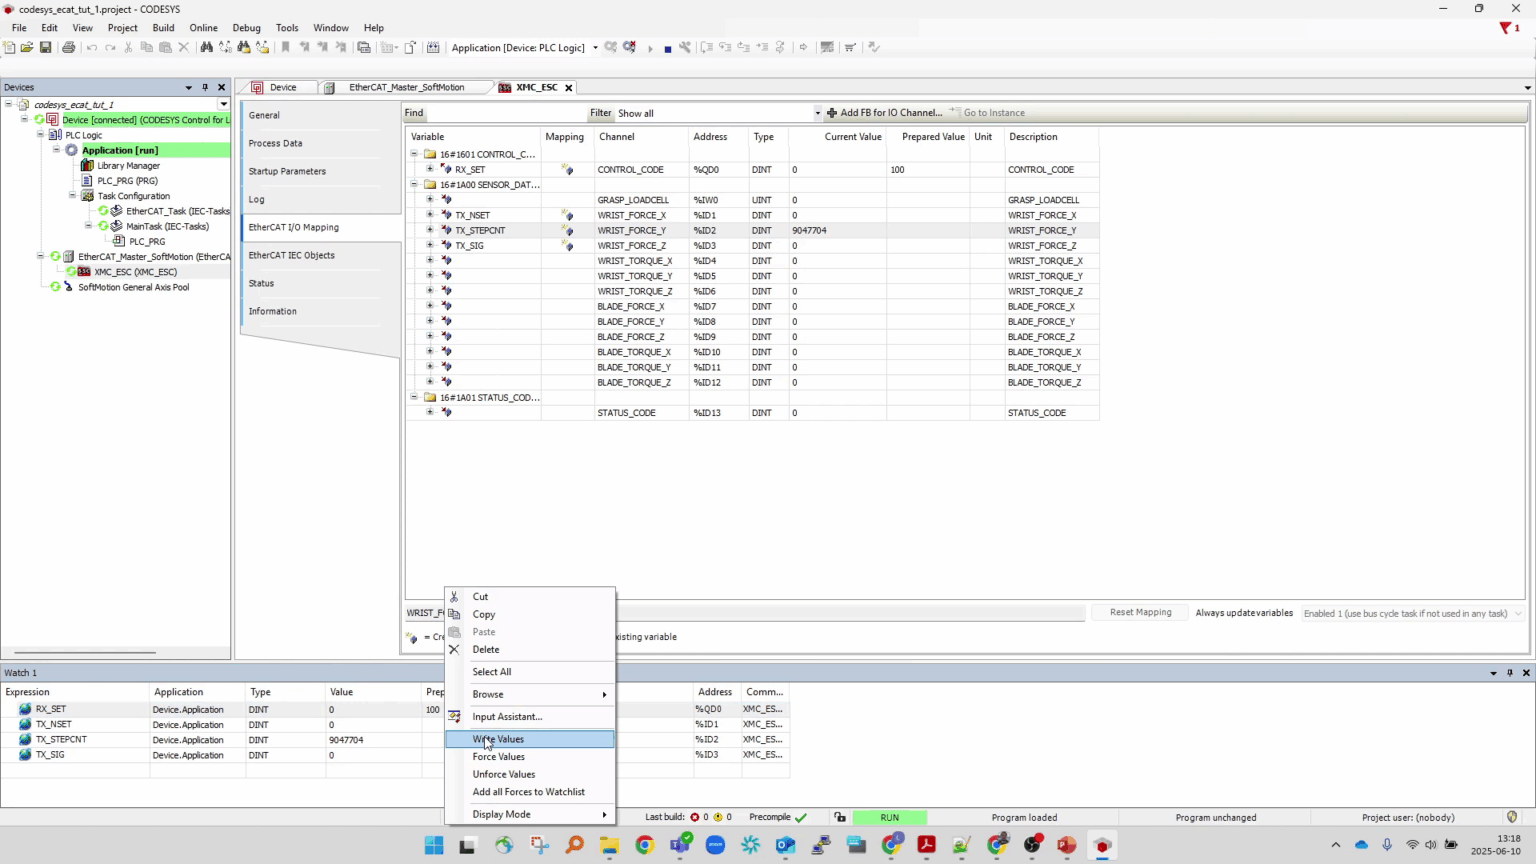Open the Always update variables dropdown

point(1410,613)
